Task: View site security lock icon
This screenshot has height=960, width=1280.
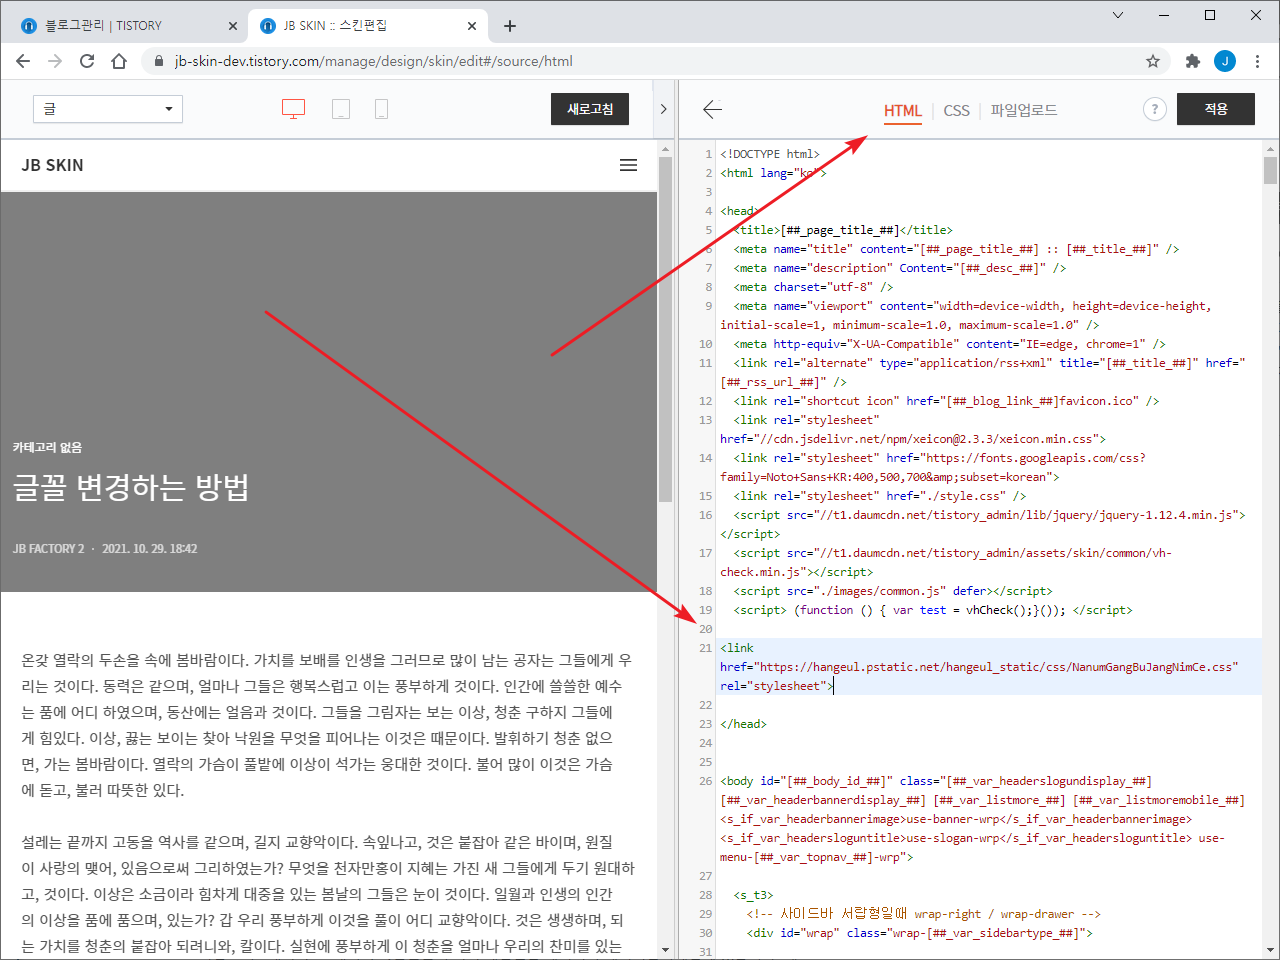Action: (158, 61)
